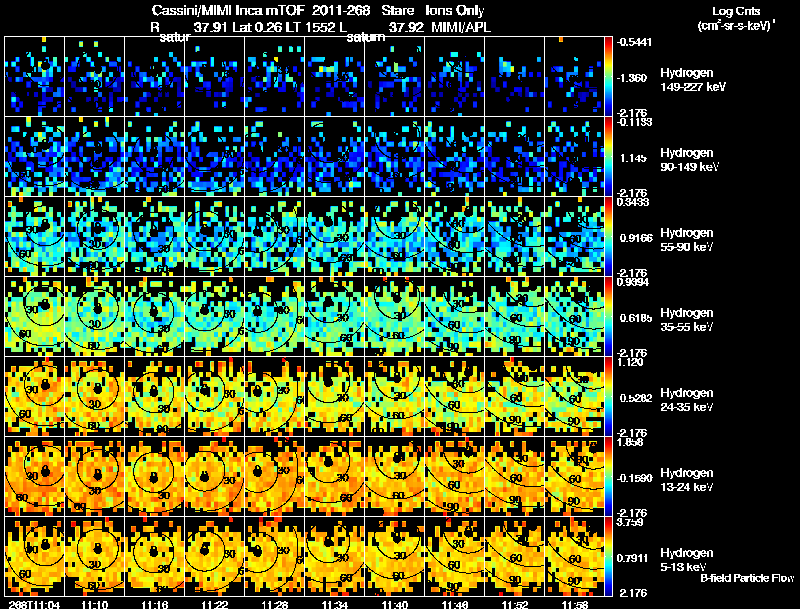Select the 11:58 panel in 5-13 keV row

point(574,556)
